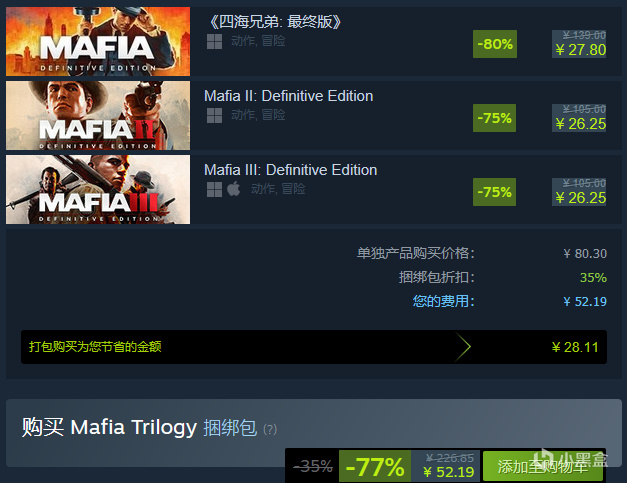Open the Mafia II: Definitive Edition title
Image resolution: width=627 pixels, height=483 pixels.
click(288, 96)
